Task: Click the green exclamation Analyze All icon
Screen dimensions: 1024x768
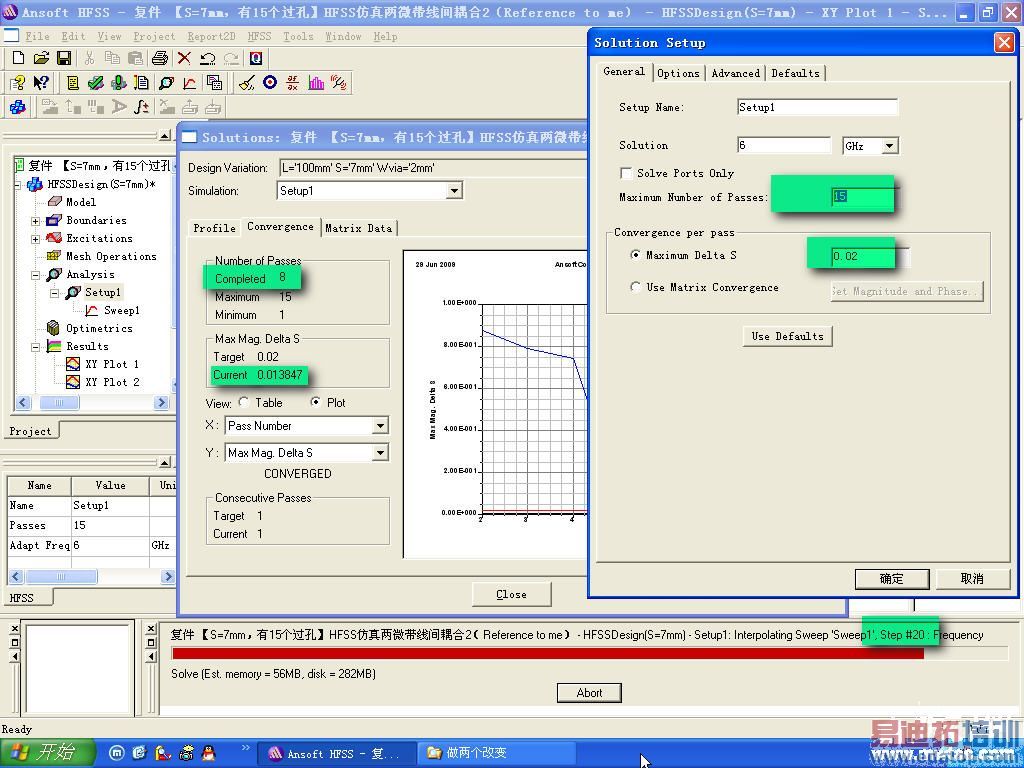Action: [118, 83]
